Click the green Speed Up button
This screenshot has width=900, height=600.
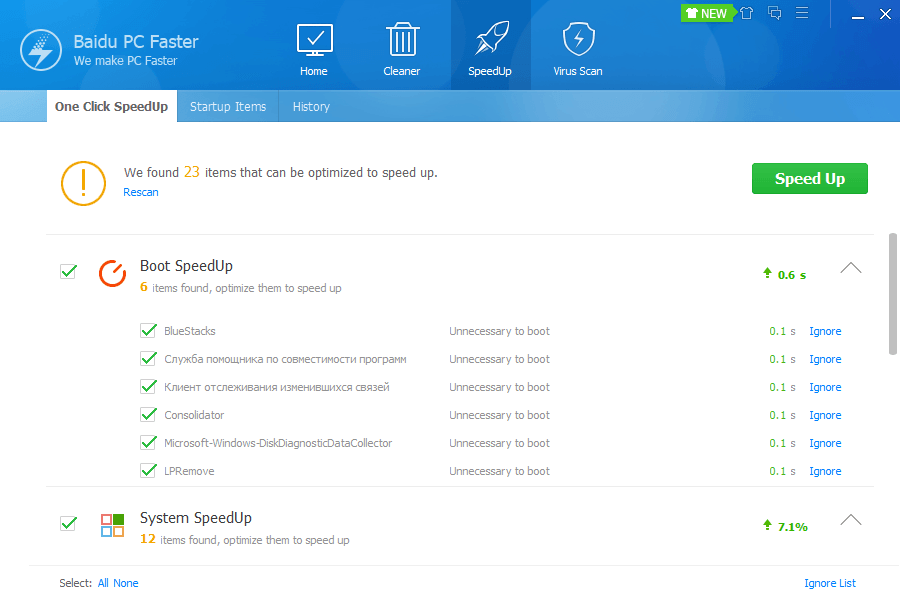click(809, 179)
